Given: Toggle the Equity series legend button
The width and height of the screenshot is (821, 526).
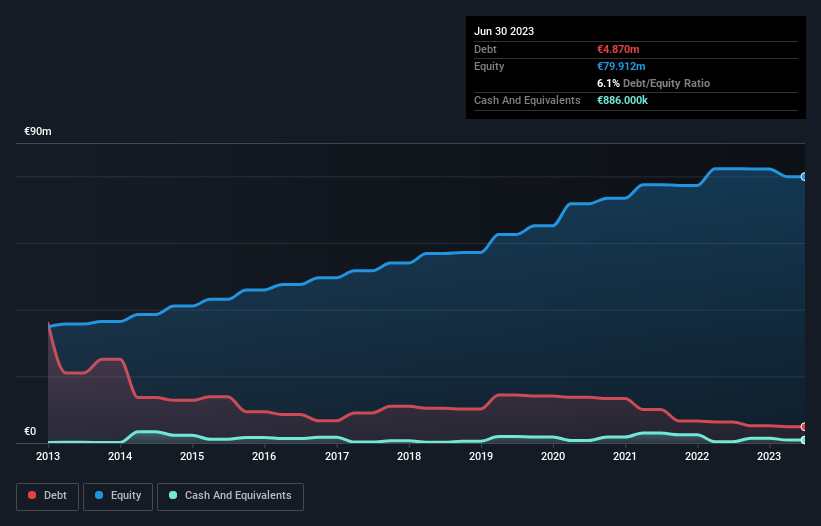Looking at the screenshot, I should 118,496.
